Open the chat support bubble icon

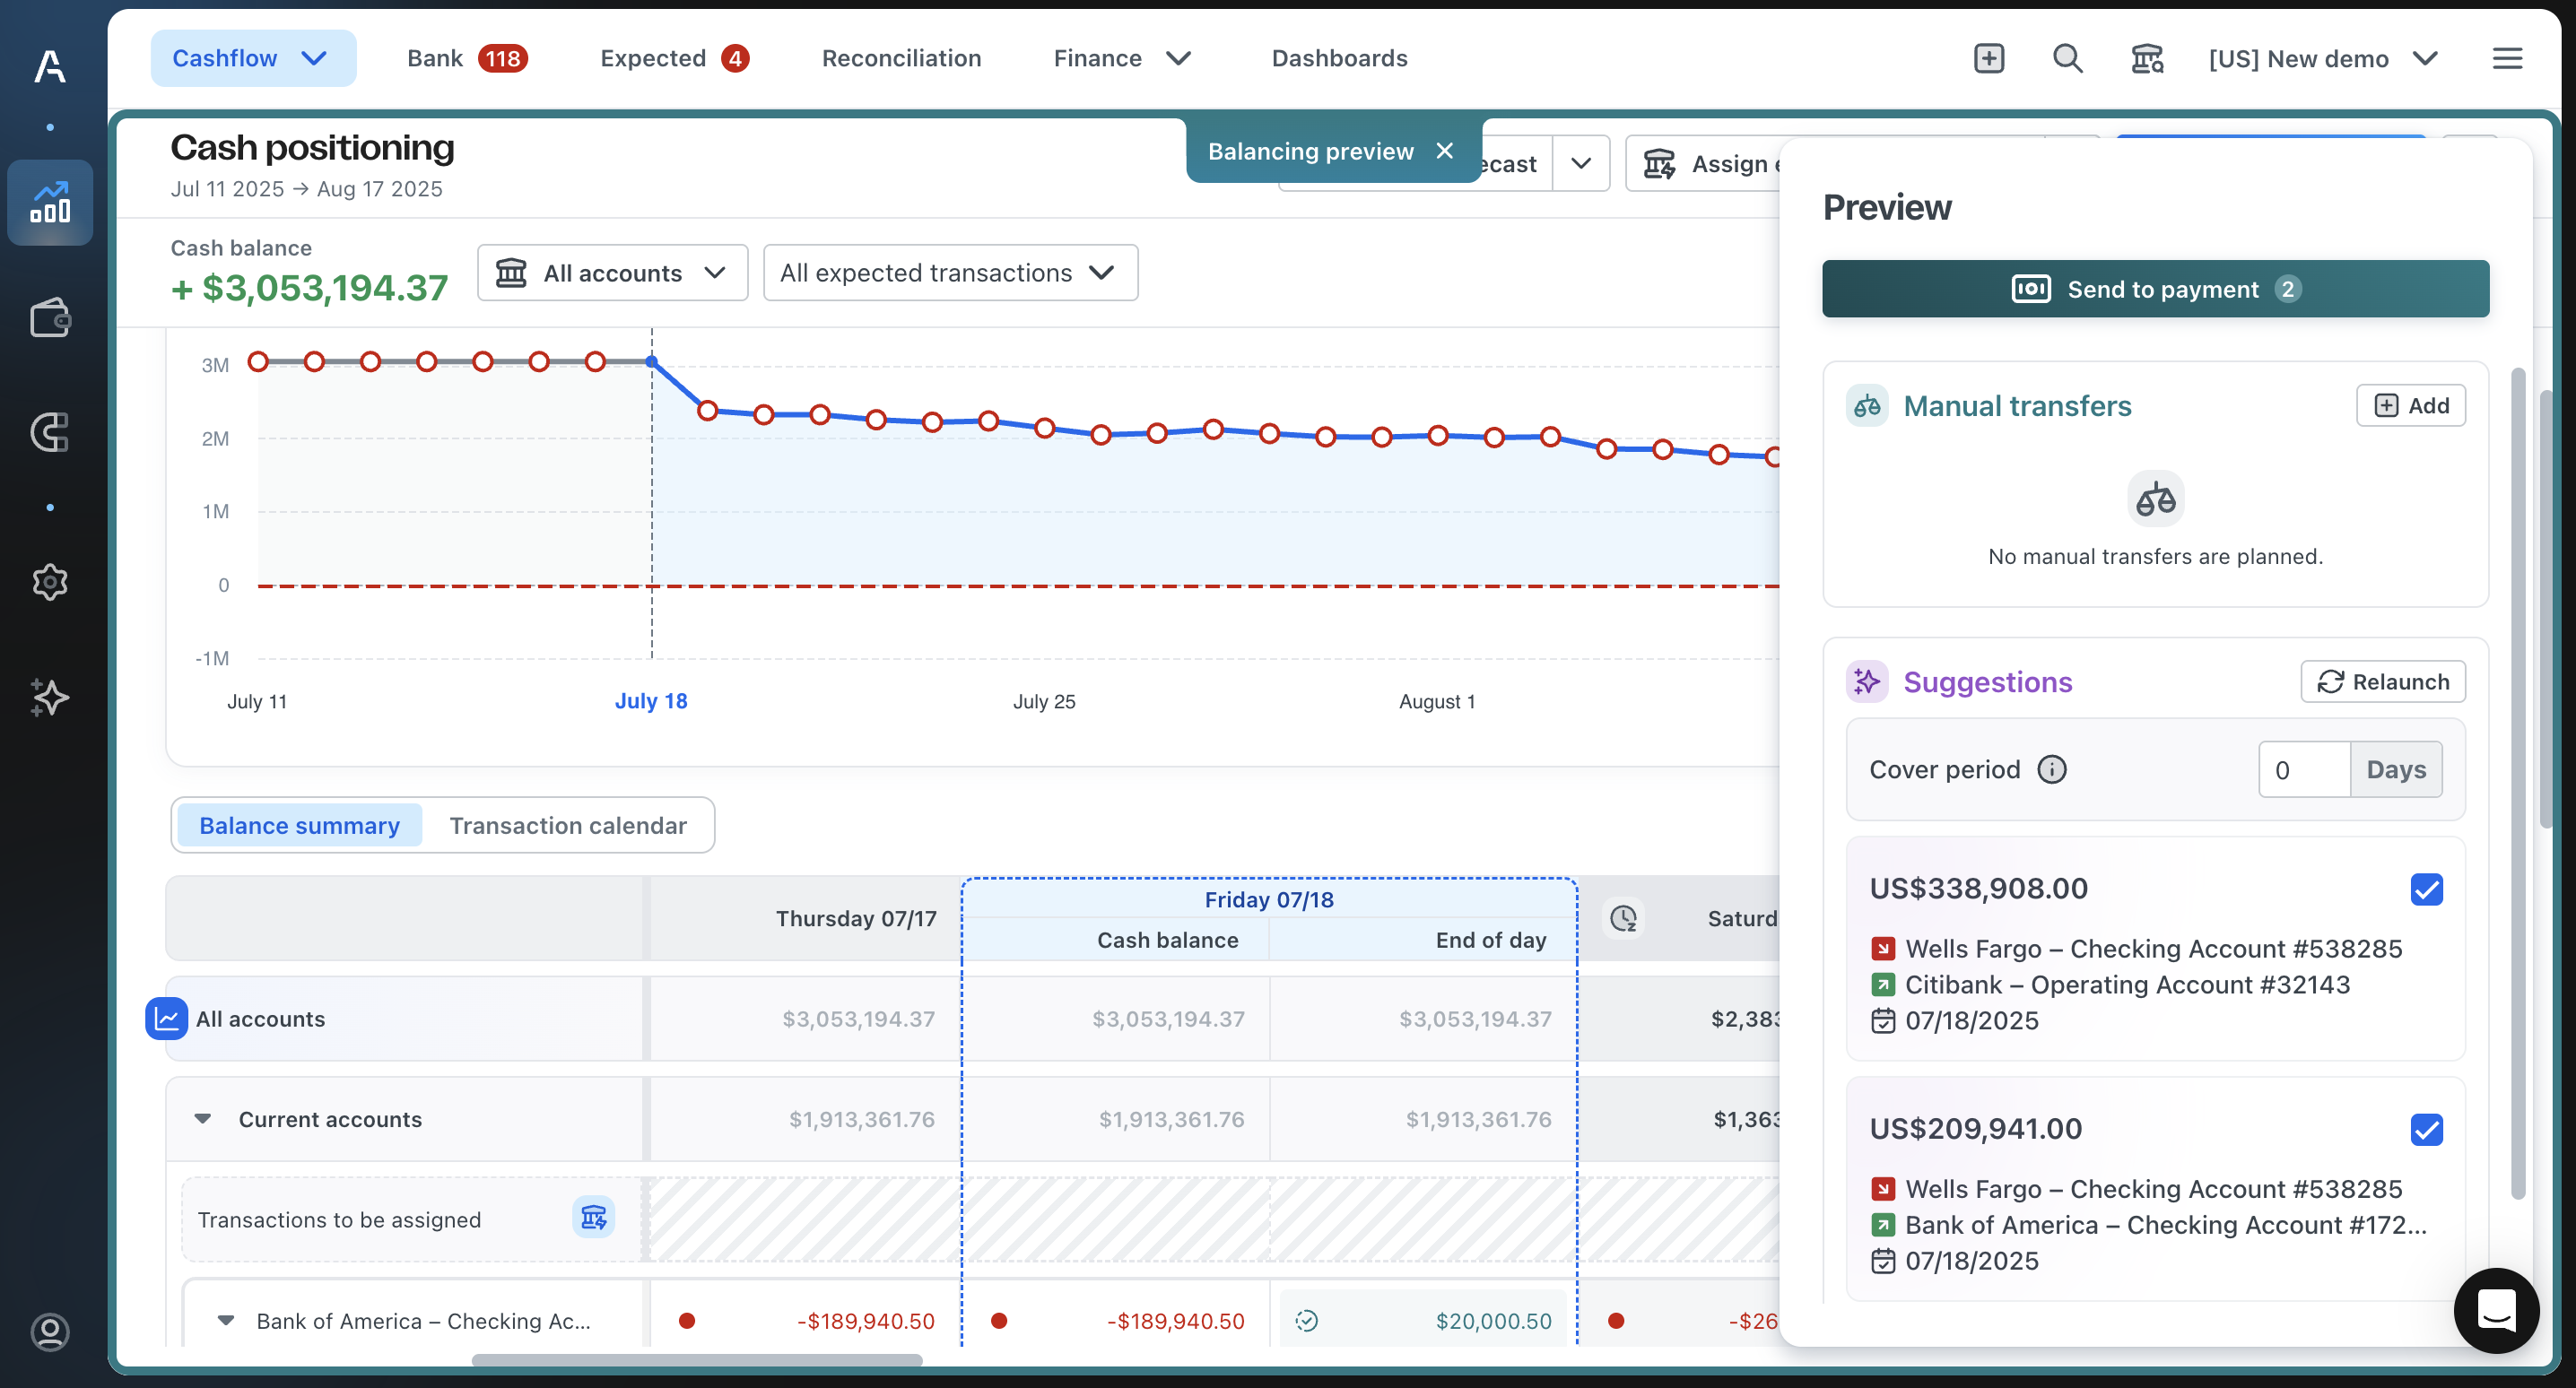[x=2496, y=1310]
